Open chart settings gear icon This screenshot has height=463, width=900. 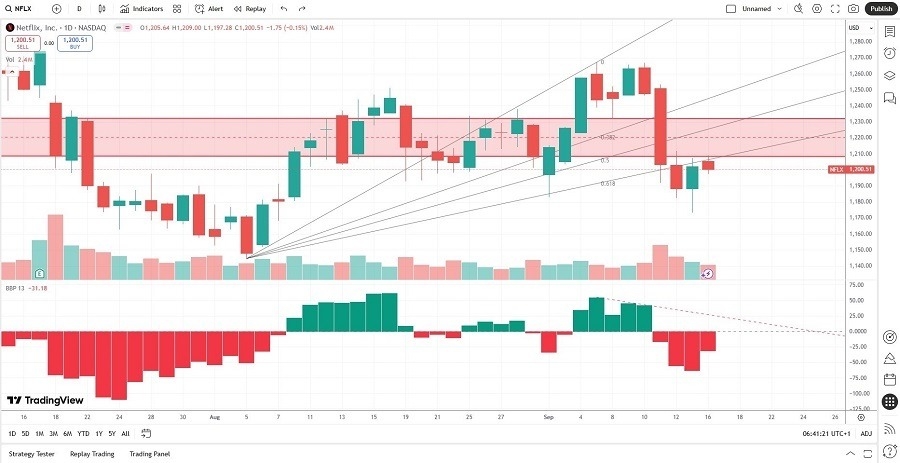817,8
